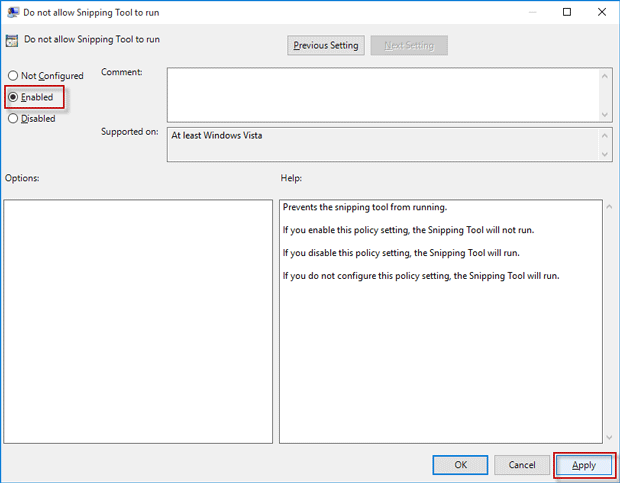Confirm with the OK button
620x483 pixels.
pyautogui.click(x=460, y=465)
